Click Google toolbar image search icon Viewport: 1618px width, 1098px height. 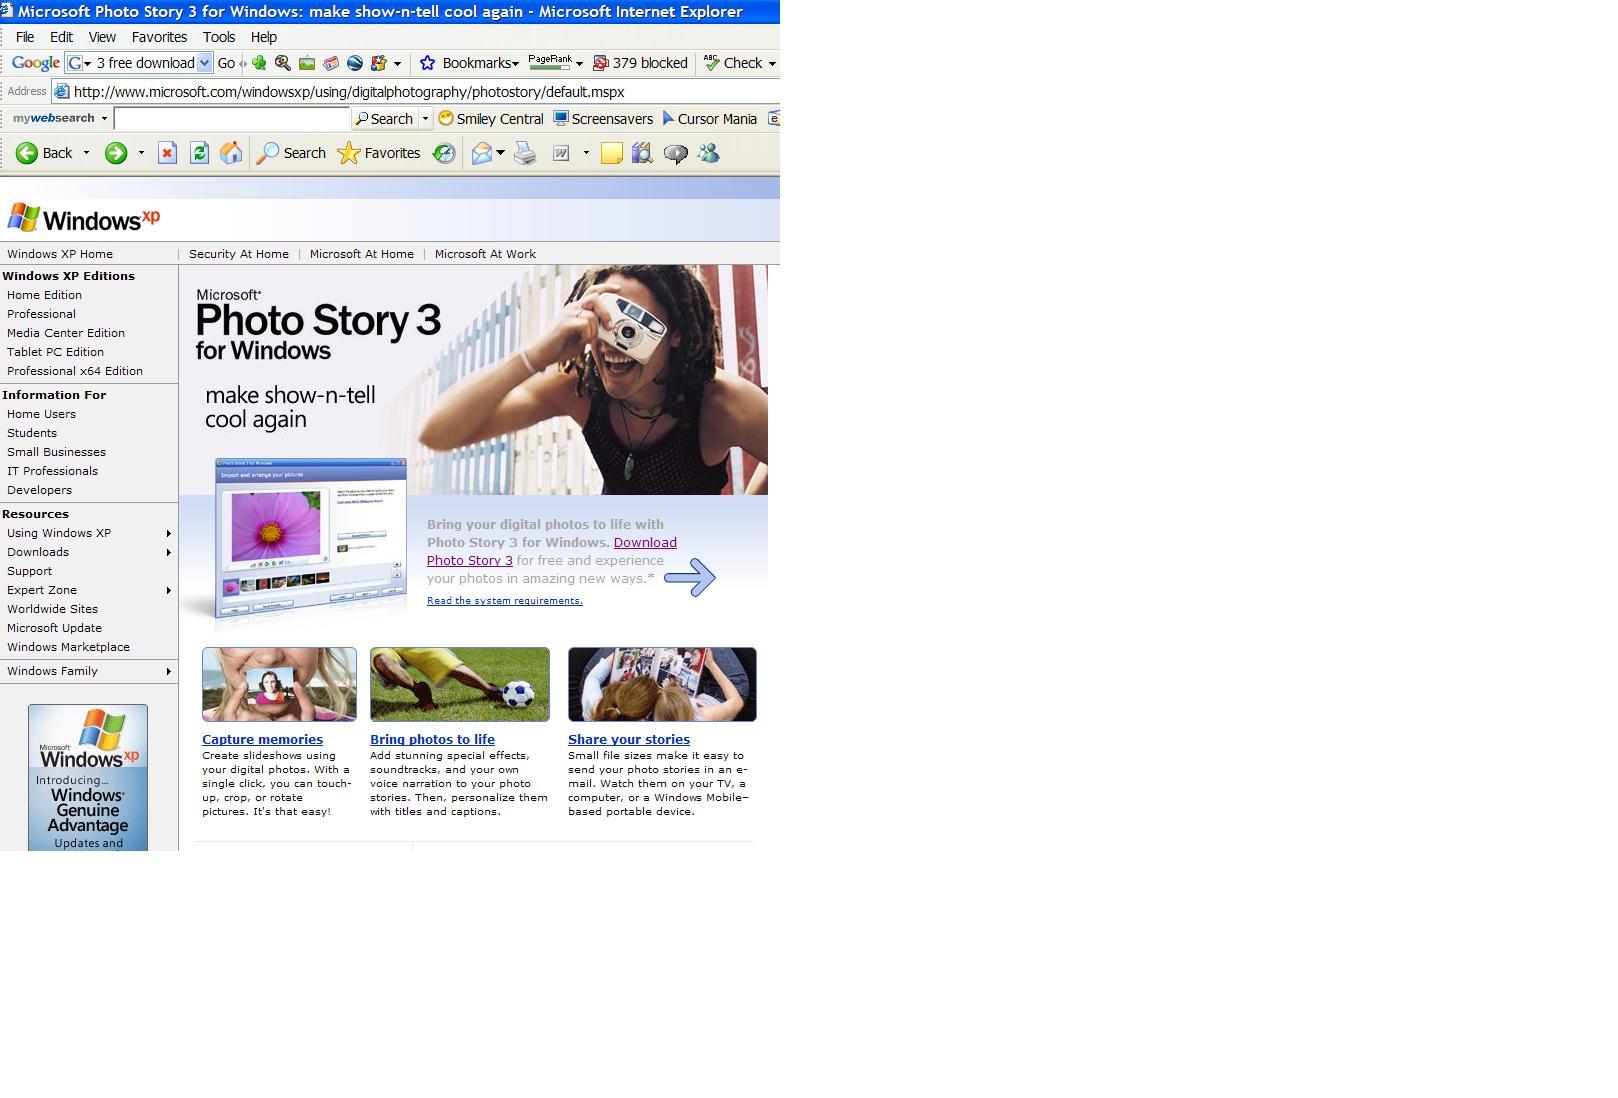tap(307, 63)
